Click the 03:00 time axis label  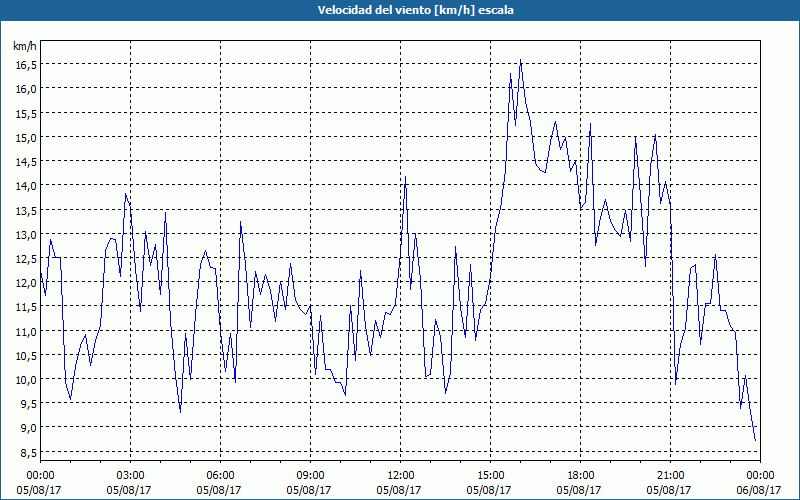tap(131, 476)
